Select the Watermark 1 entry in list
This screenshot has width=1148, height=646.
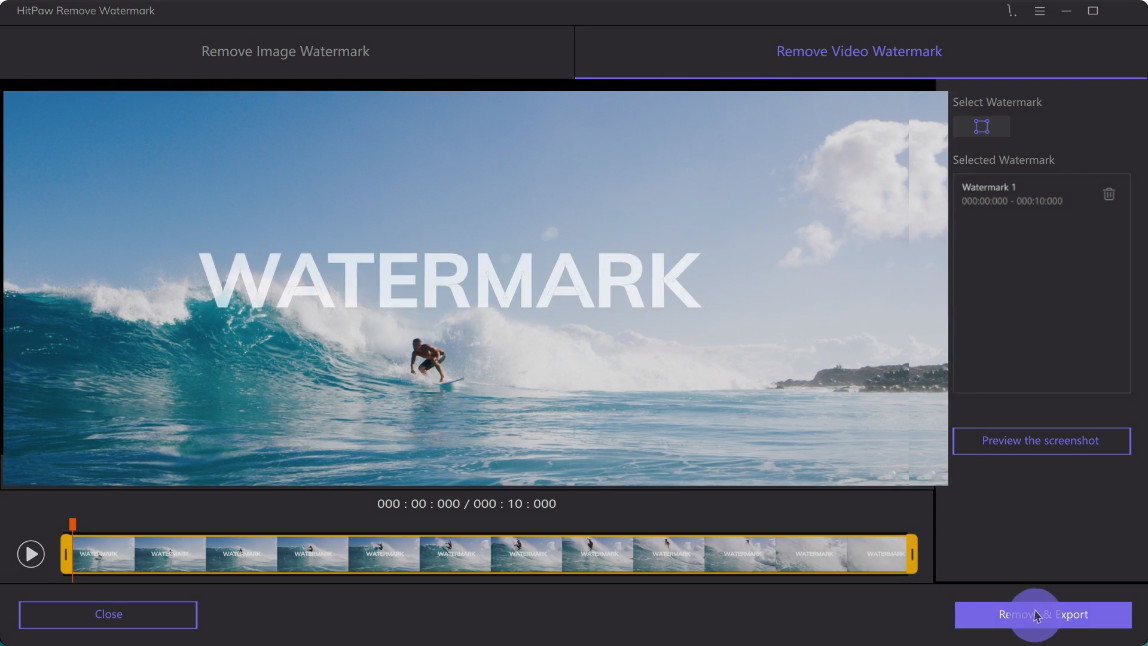(x=1025, y=193)
